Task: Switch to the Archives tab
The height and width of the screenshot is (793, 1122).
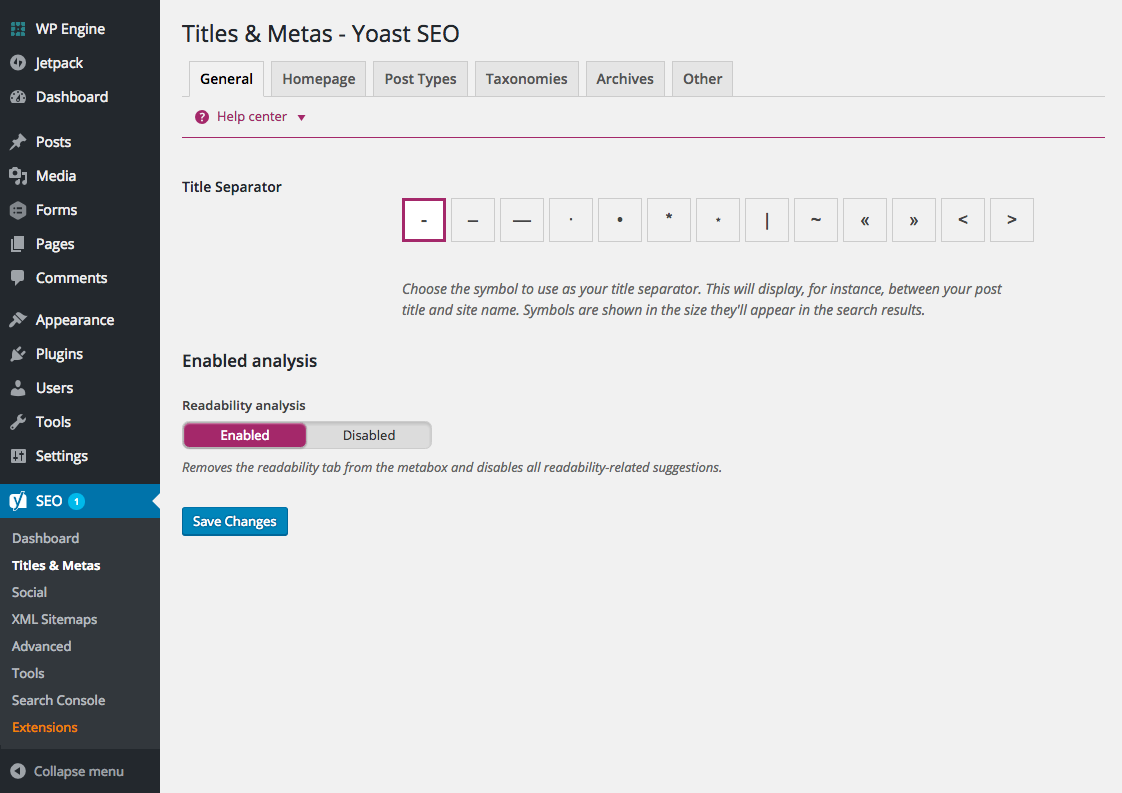Action: pyautogui.click(x=625, y=79)
